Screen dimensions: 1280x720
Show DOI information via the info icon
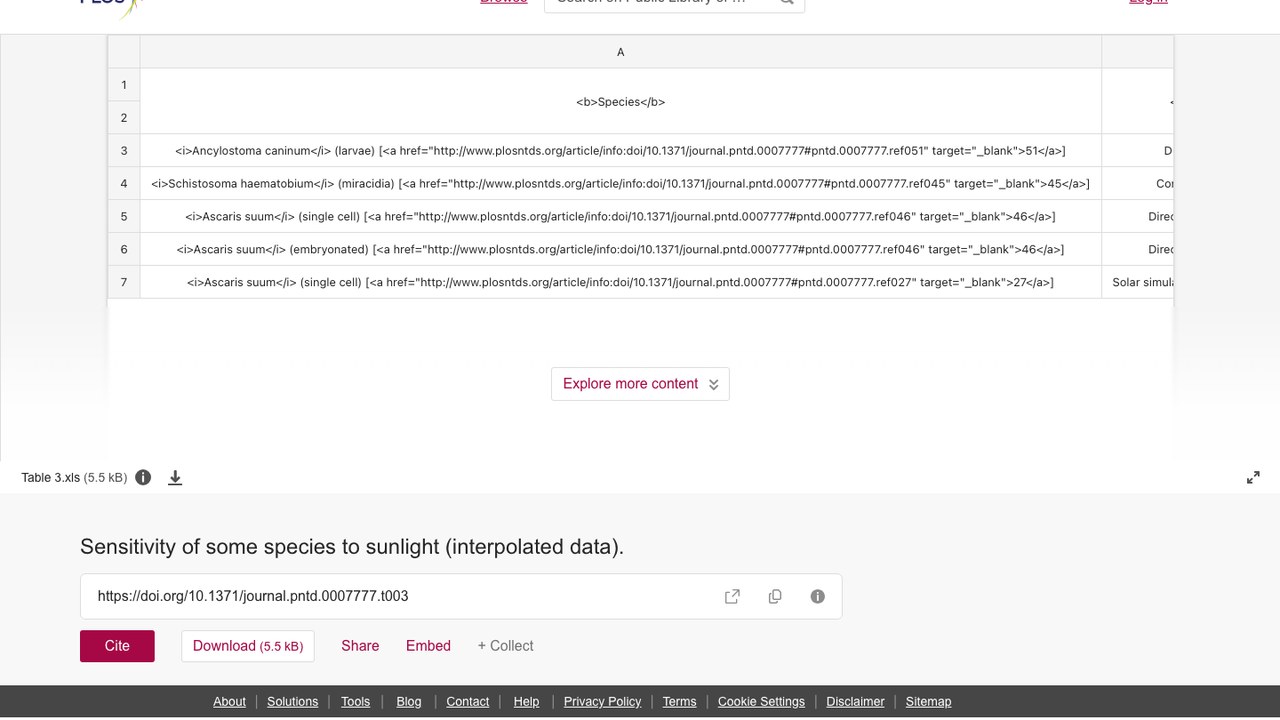817,596
